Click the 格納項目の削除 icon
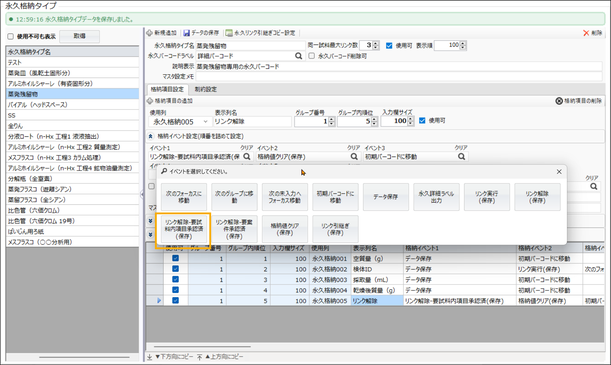Viewport: 611px width, 365px height. coord(559,101)
